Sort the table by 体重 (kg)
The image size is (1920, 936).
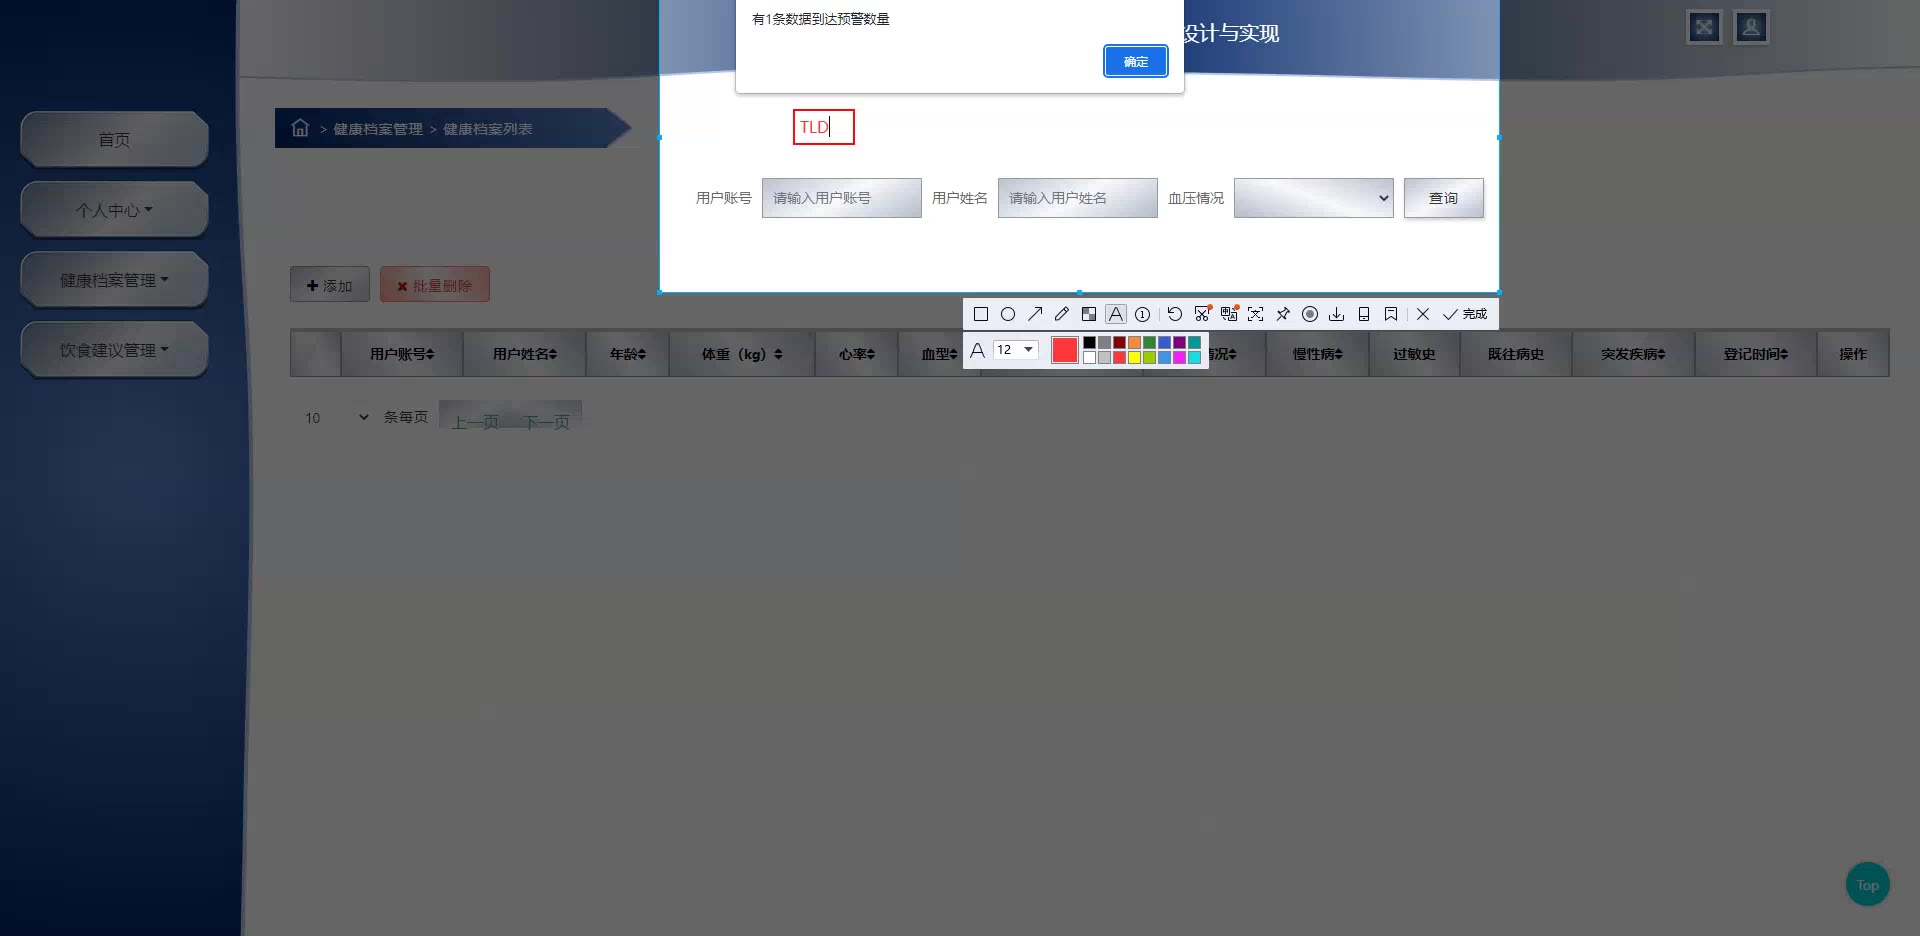click(x=742, y=354)
